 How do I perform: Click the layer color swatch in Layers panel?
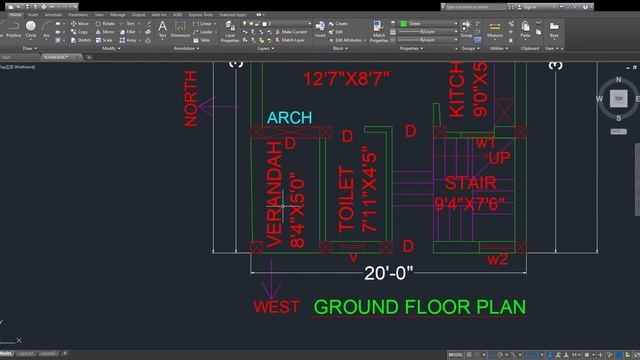pyautogui.click(x=264, y=24)
